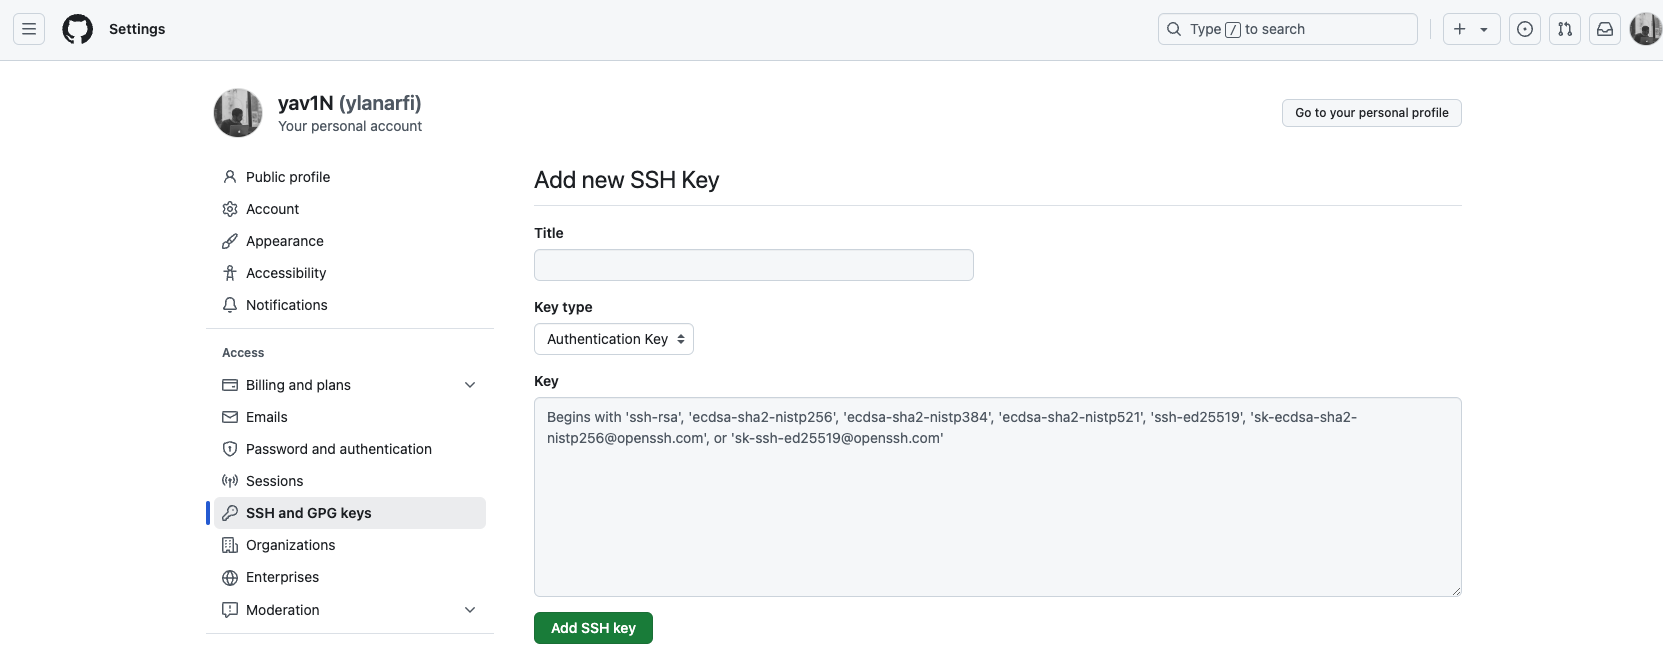Open the issues icon

click(x=1525, y=29)
